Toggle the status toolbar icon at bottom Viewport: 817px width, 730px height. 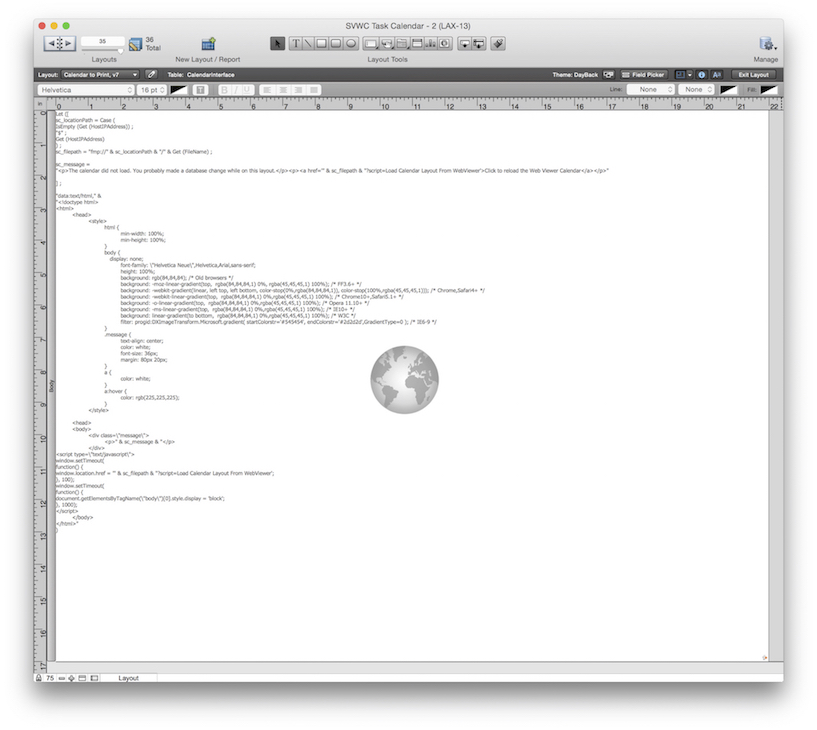coord(82,678)
